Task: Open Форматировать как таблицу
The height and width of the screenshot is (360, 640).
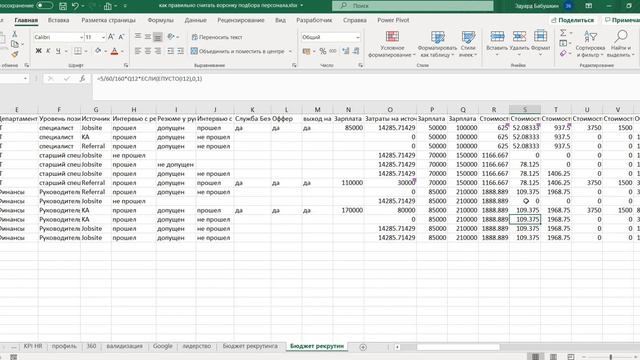Action: click(x=438, y=44)
